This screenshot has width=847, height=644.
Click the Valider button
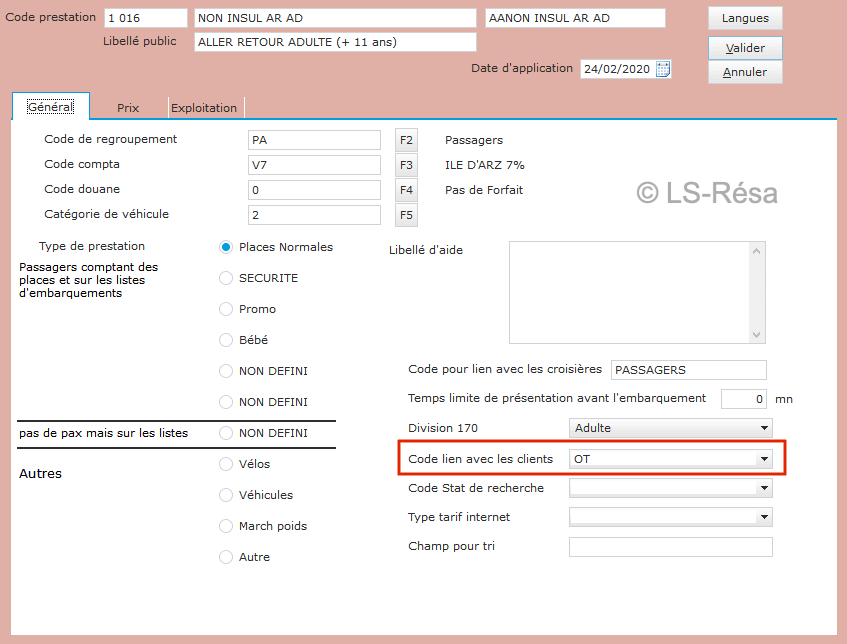tap(745, 48)
